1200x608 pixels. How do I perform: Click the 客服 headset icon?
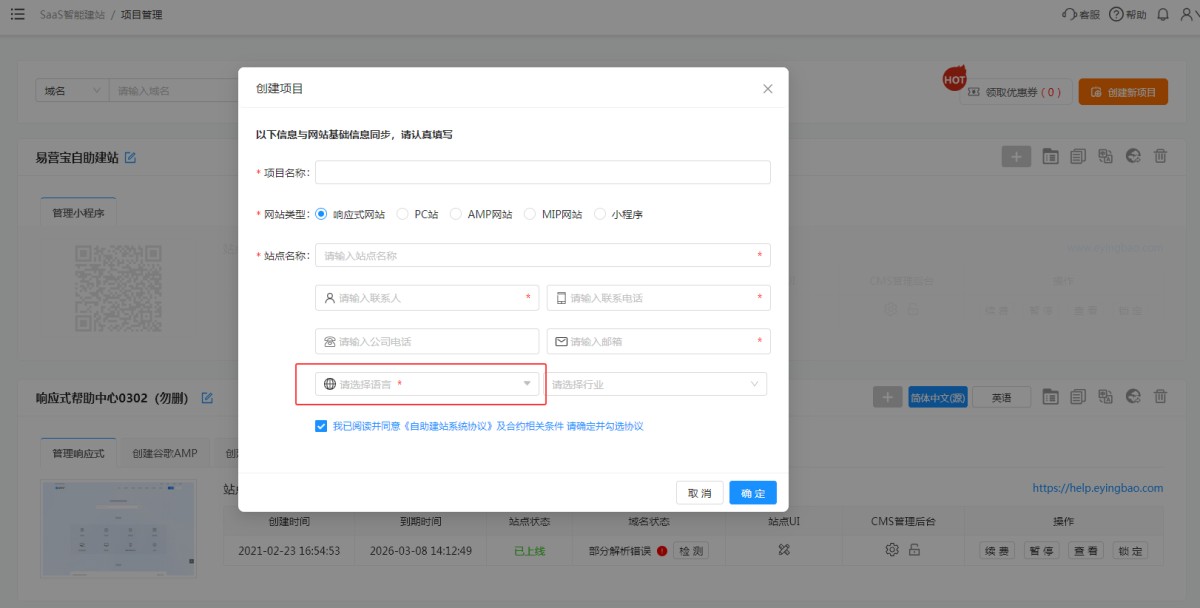click(x=1069, y=14)
